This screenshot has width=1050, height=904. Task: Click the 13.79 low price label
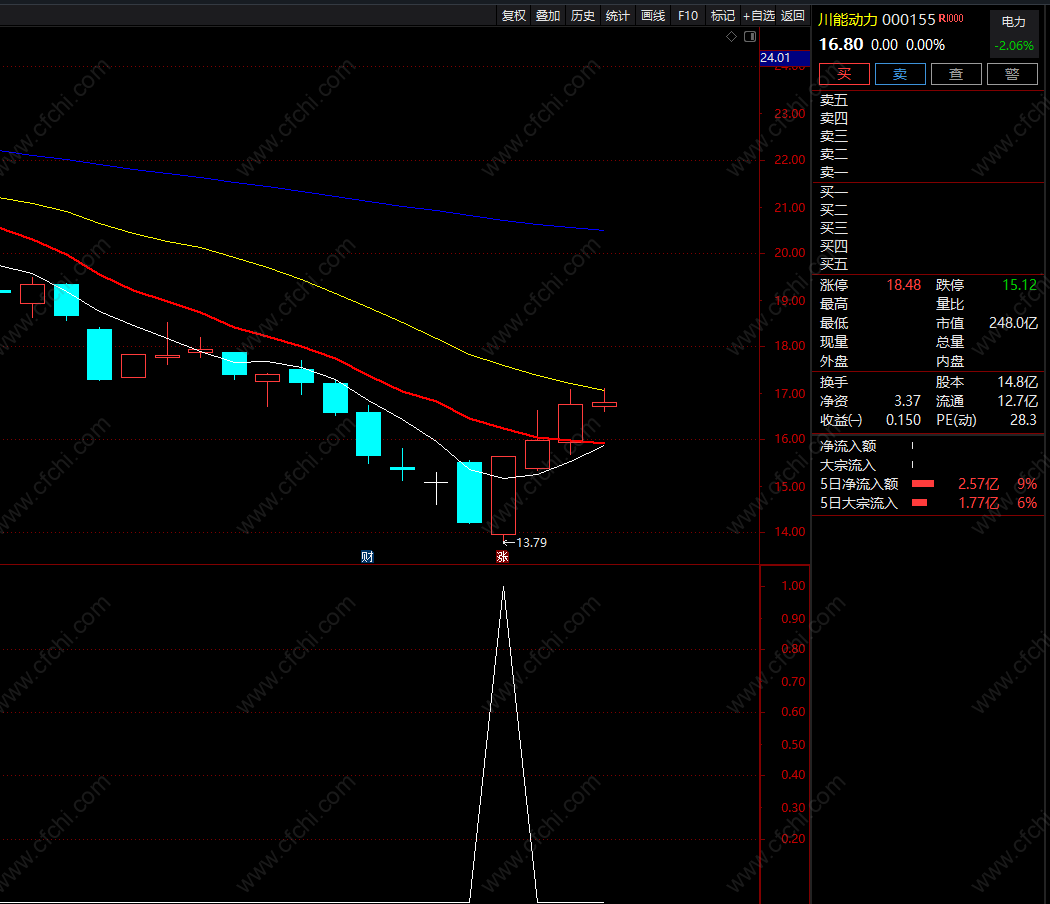click(x=531, y=542)
